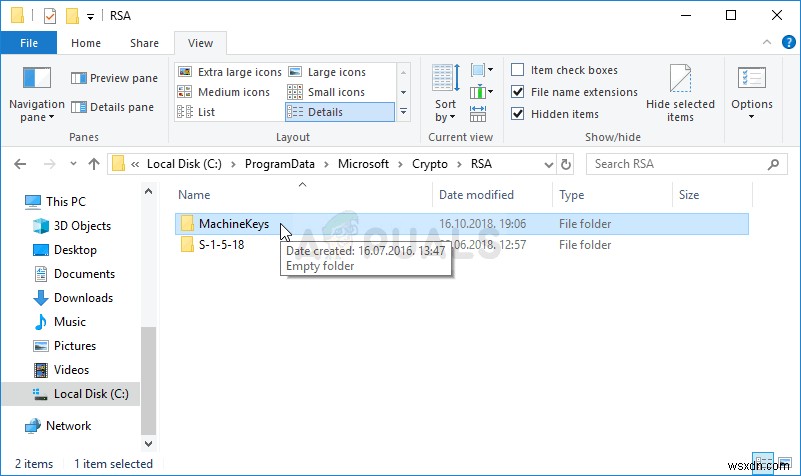Uncheck File name extensions
Screen dimensions: 801x476
pos(517,91)
